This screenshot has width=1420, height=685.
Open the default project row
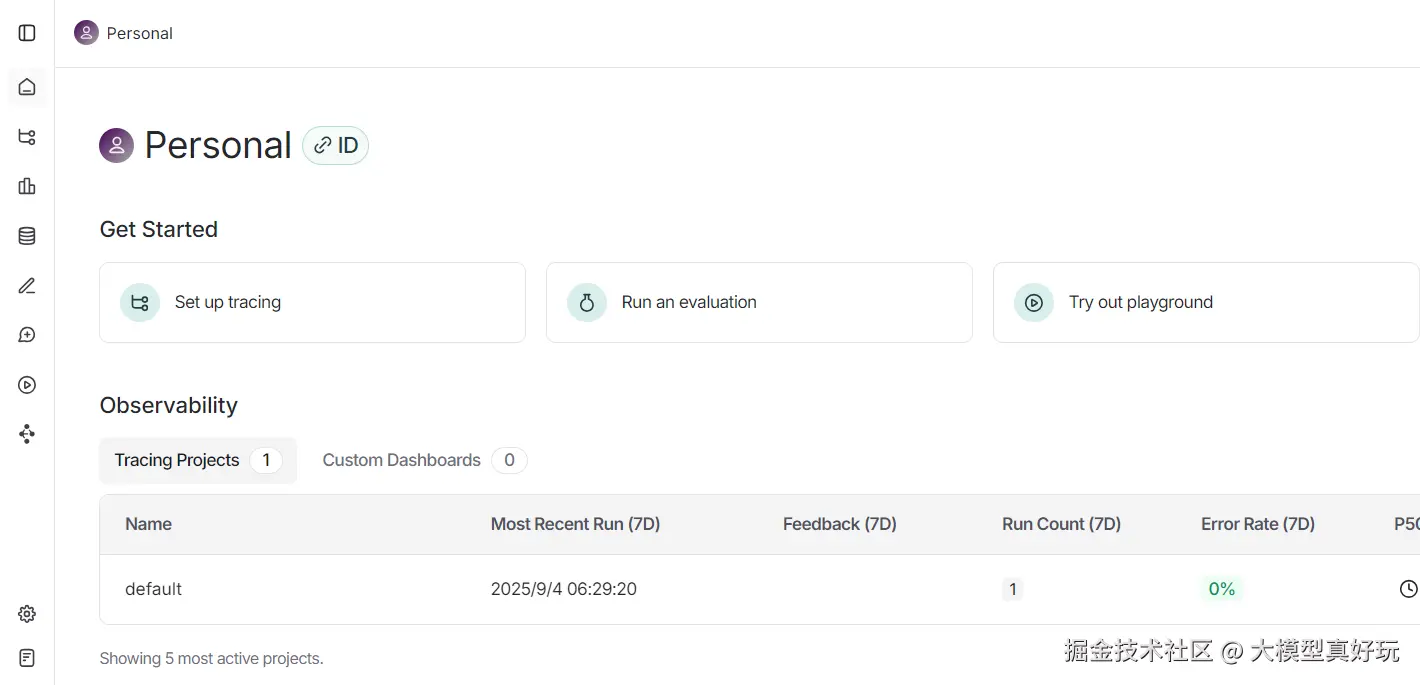(x=154, y=589)
